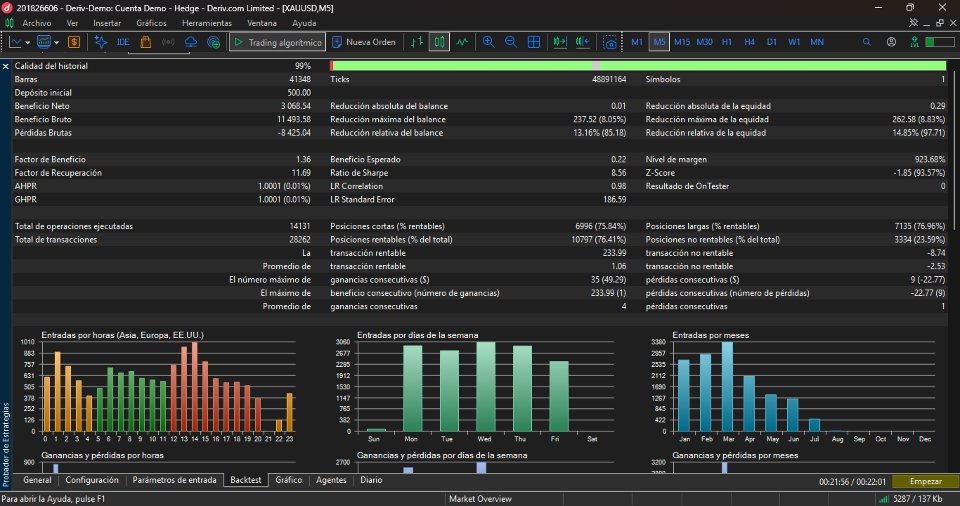Open the Herramientas menu
The width and height of the screenshot is (960, 506).
pos(207,23)
